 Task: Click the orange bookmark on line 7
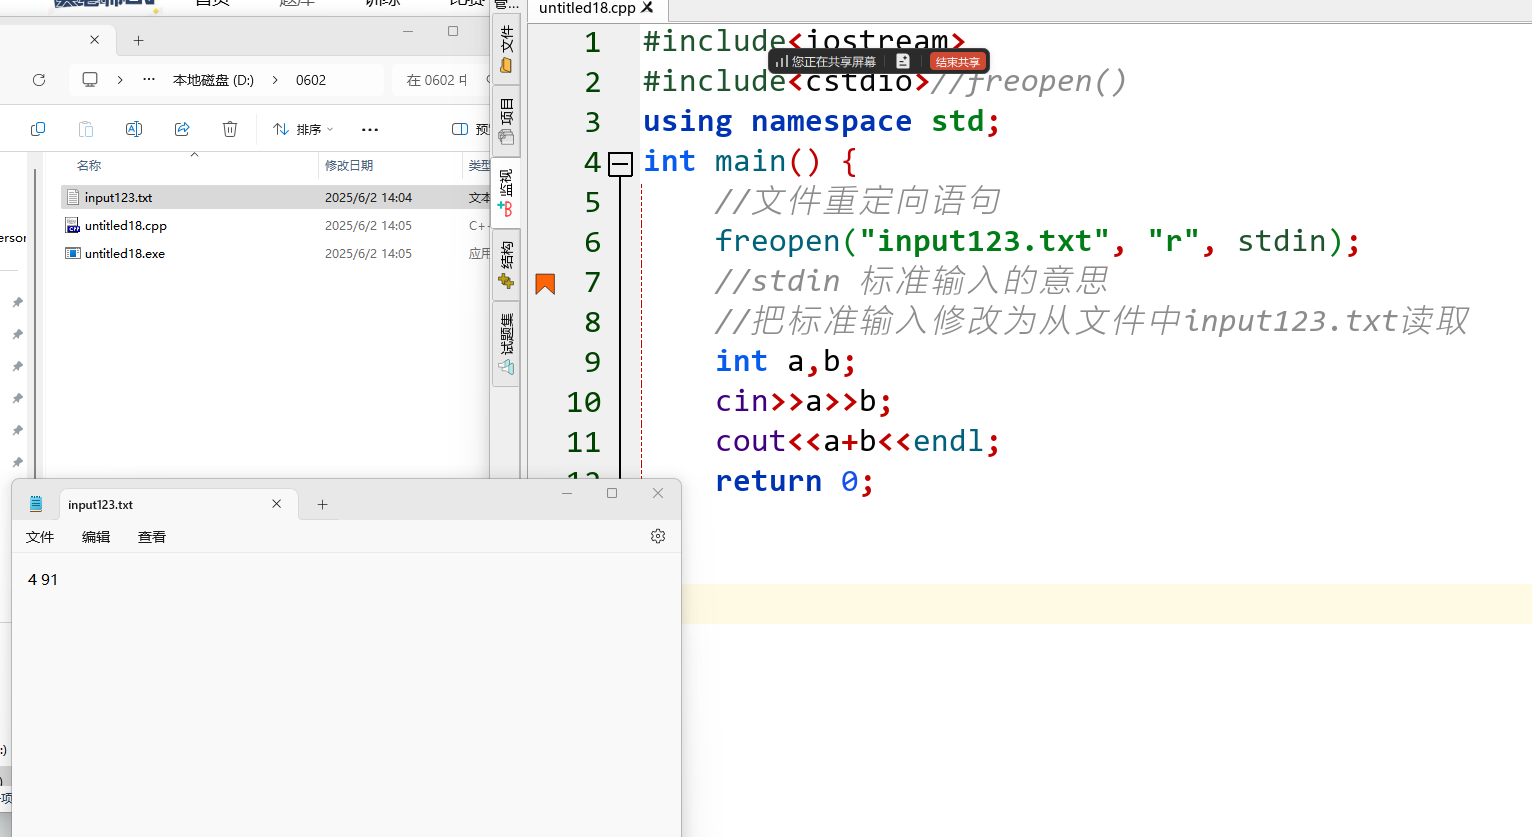coord(545,284)
